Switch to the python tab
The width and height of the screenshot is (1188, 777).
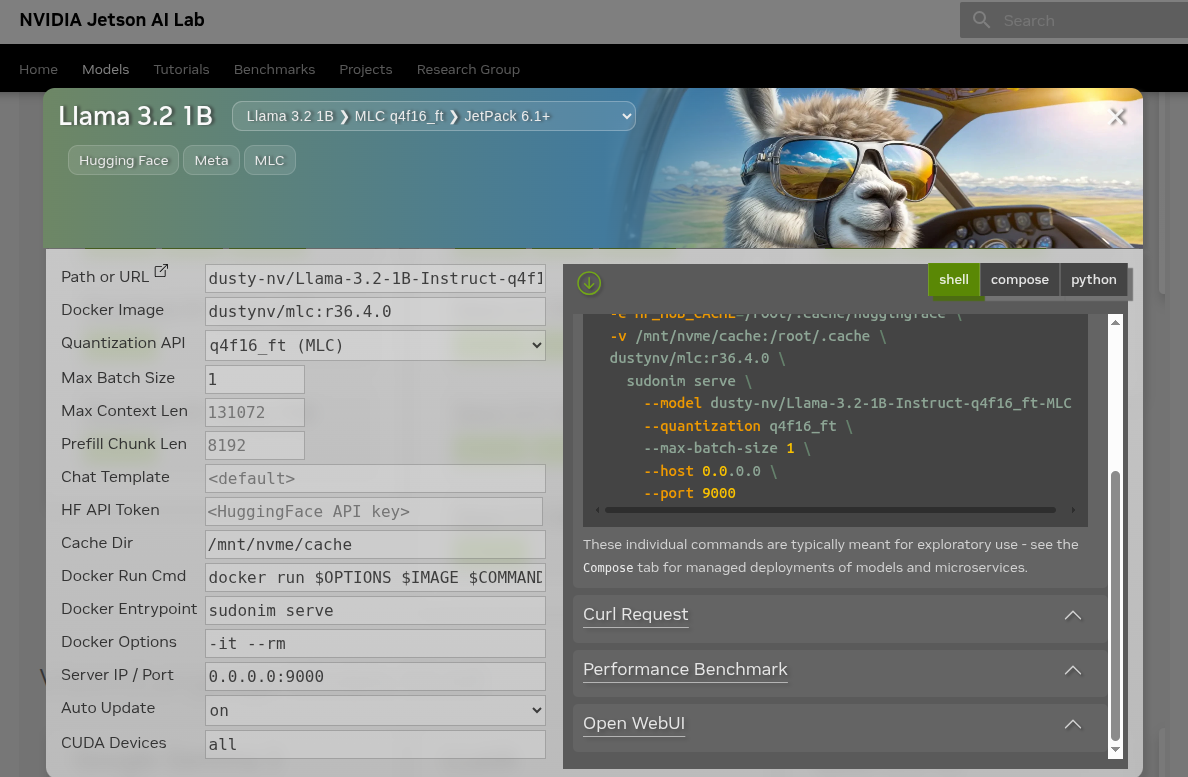(1093, 279)
